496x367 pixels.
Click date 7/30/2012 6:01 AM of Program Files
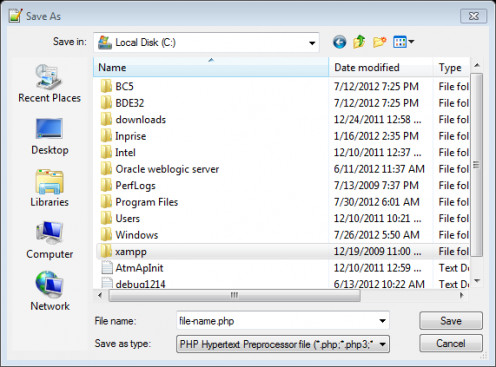click(377, 202)
